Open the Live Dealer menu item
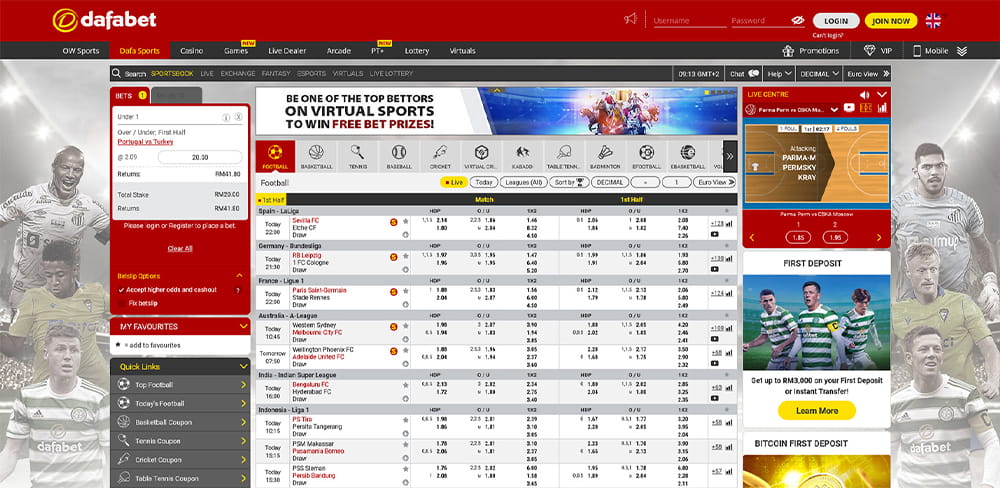The width and height of the screenshot is (1000, 488). point(287,50)
